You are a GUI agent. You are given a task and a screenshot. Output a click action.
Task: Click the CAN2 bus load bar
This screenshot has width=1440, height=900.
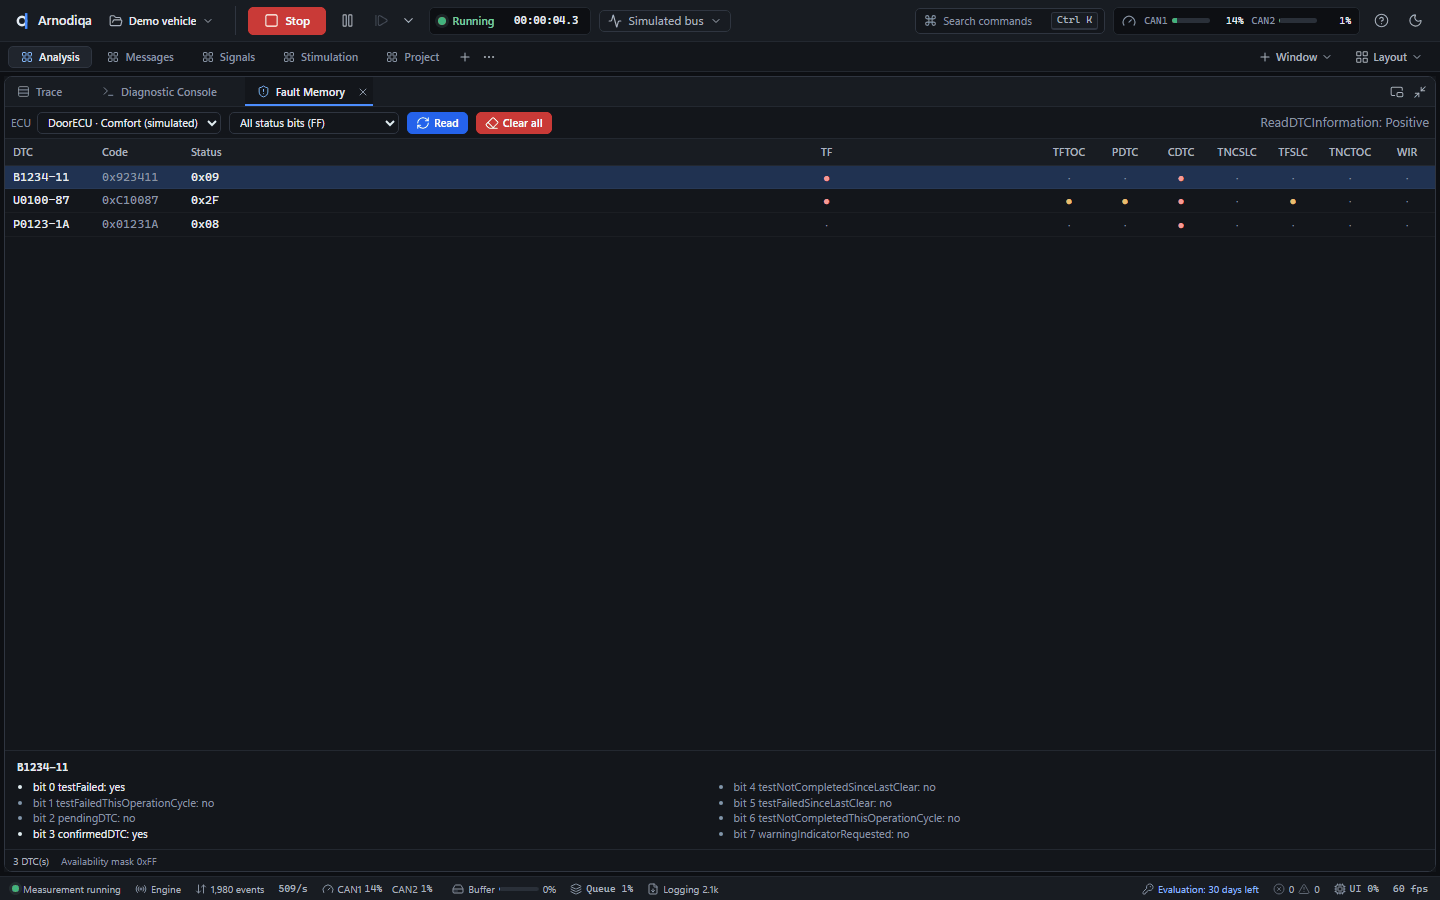[x=1298, y=21]
